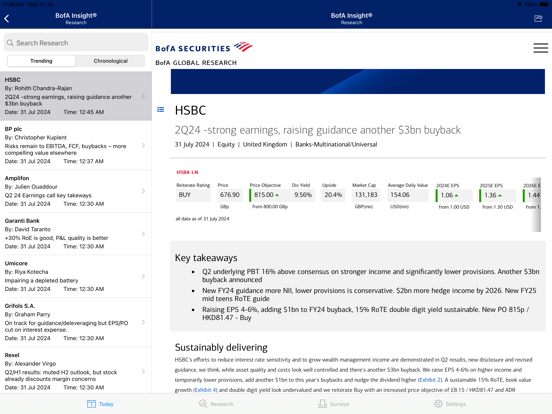The height and width of the screenshot is (414, 552).
Task: Click the search magnifier icon
Action: [10, 43]
